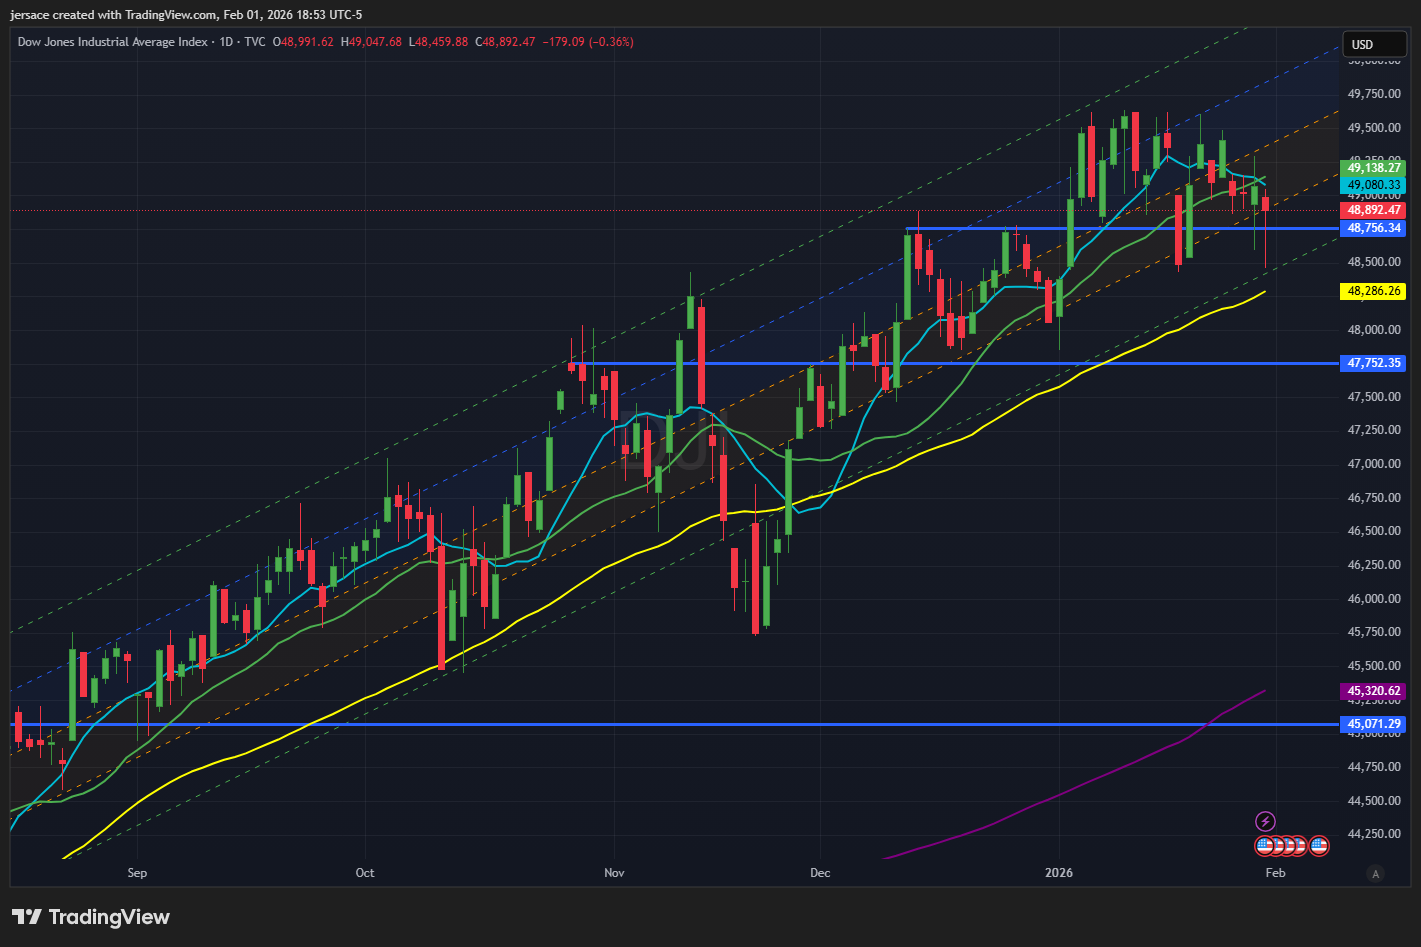The width and height of the screenshot is (1421, 947).
Task: Click the 47,500.00 price axis label
Action: 1374,397
